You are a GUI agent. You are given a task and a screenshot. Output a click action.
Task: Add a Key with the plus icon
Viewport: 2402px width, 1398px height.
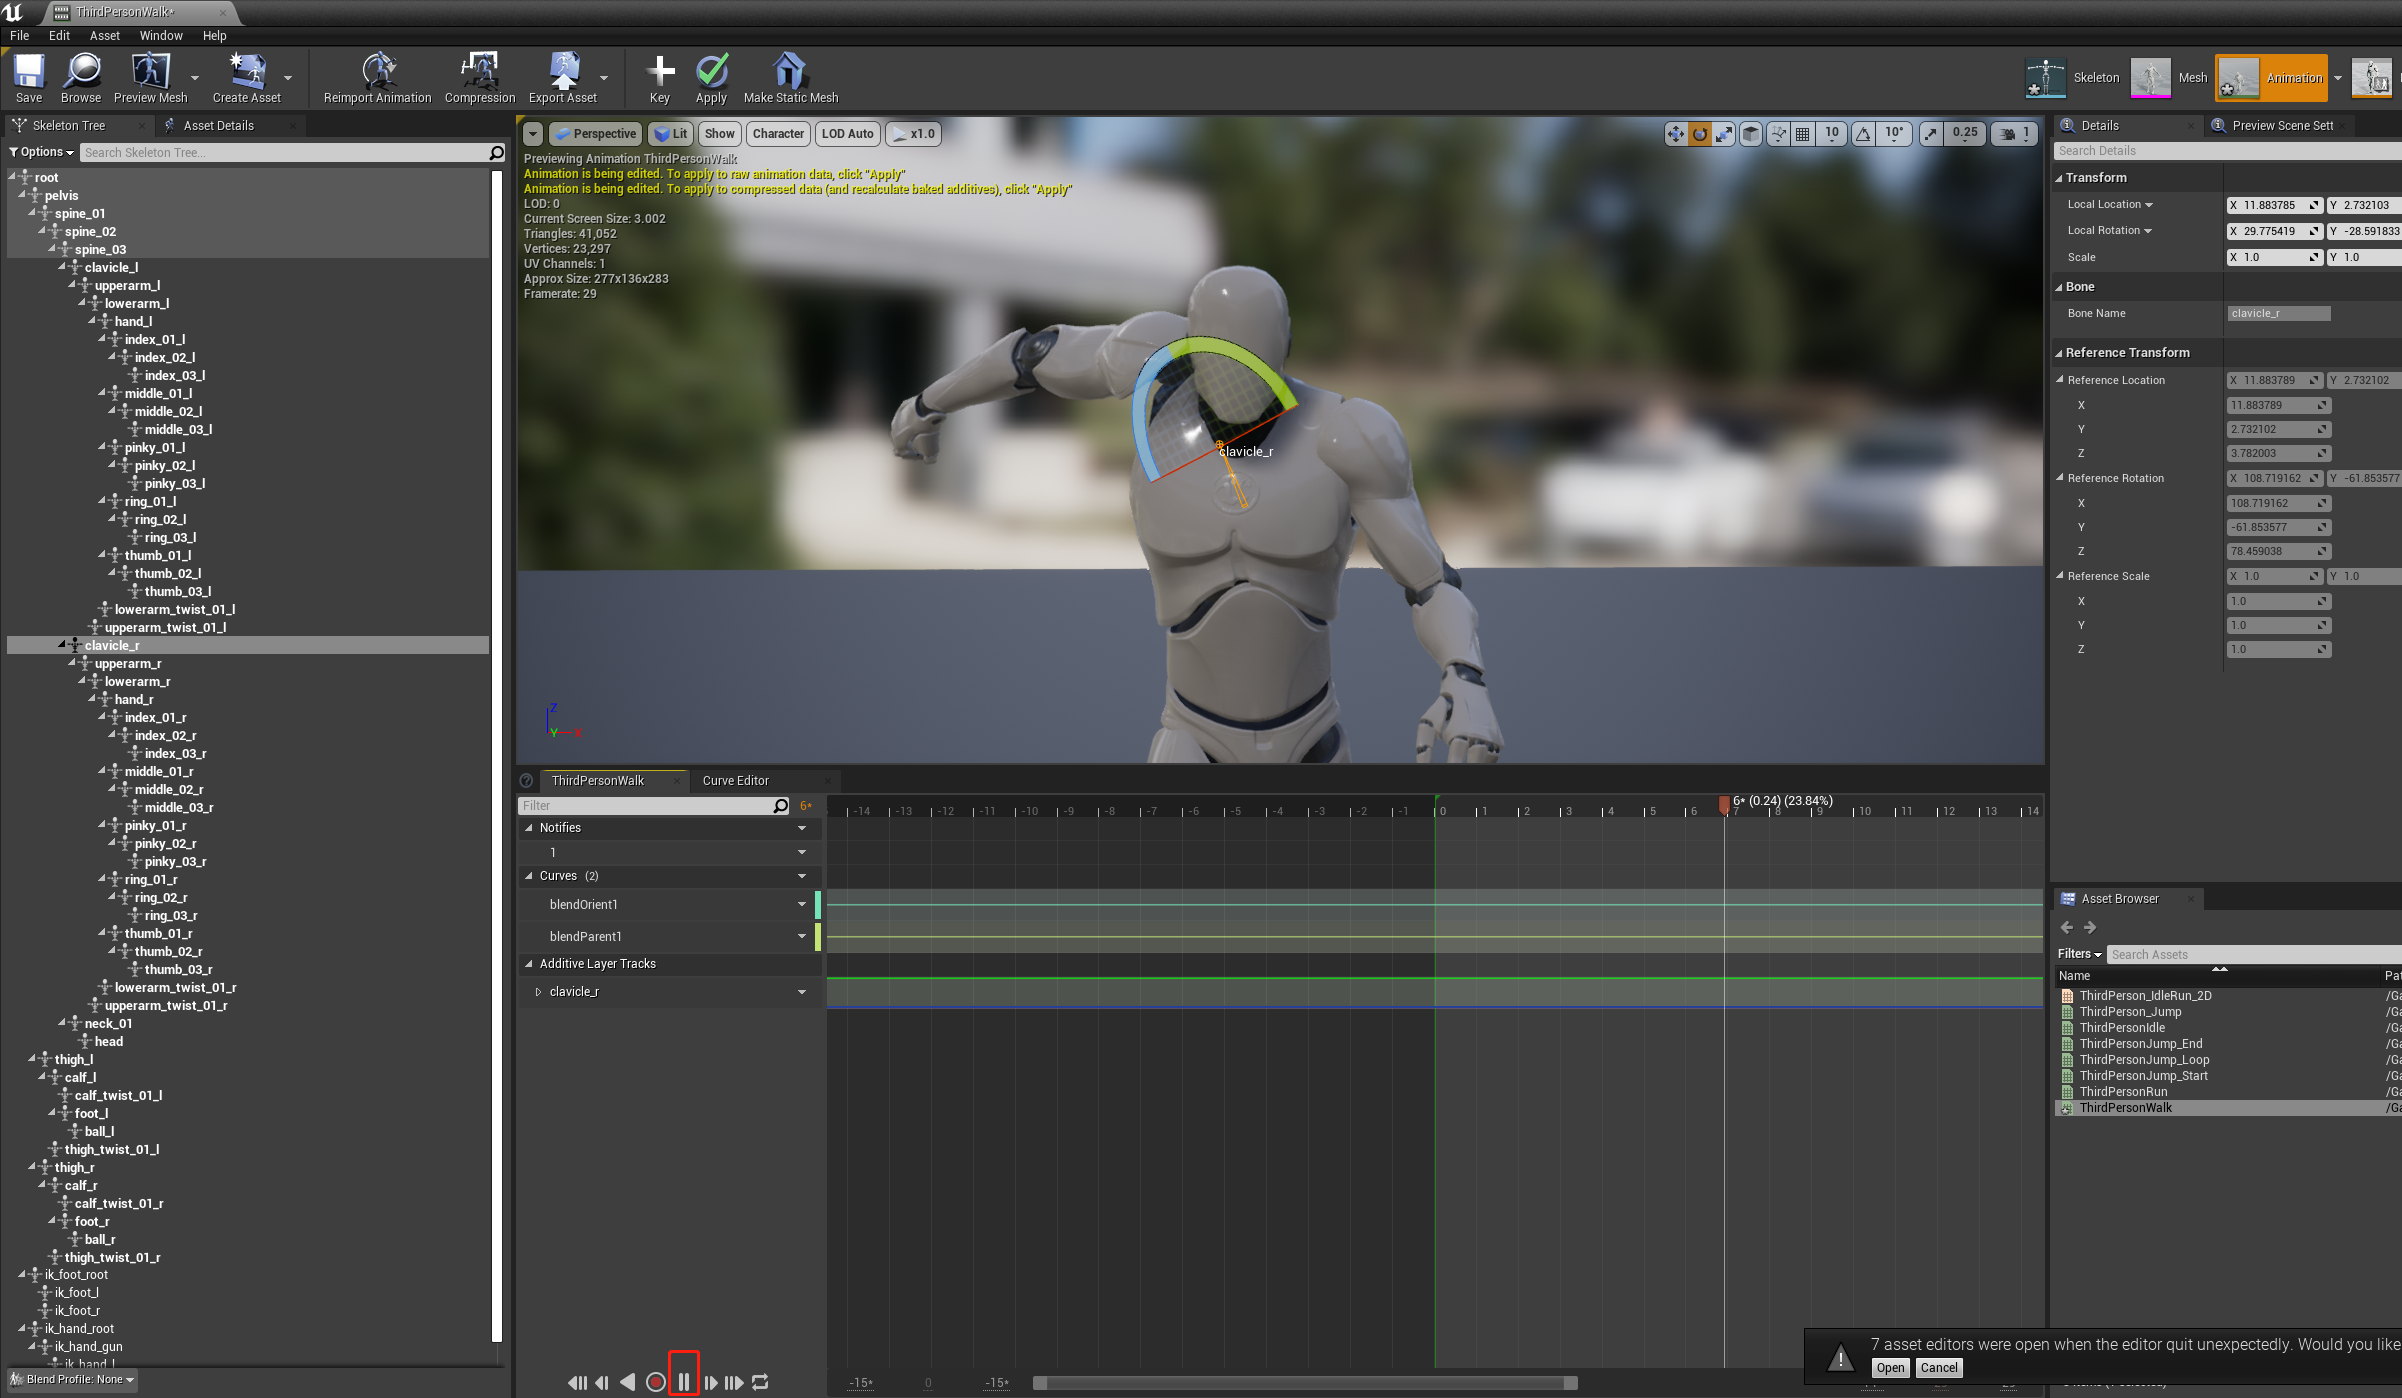tap(659, 73)
